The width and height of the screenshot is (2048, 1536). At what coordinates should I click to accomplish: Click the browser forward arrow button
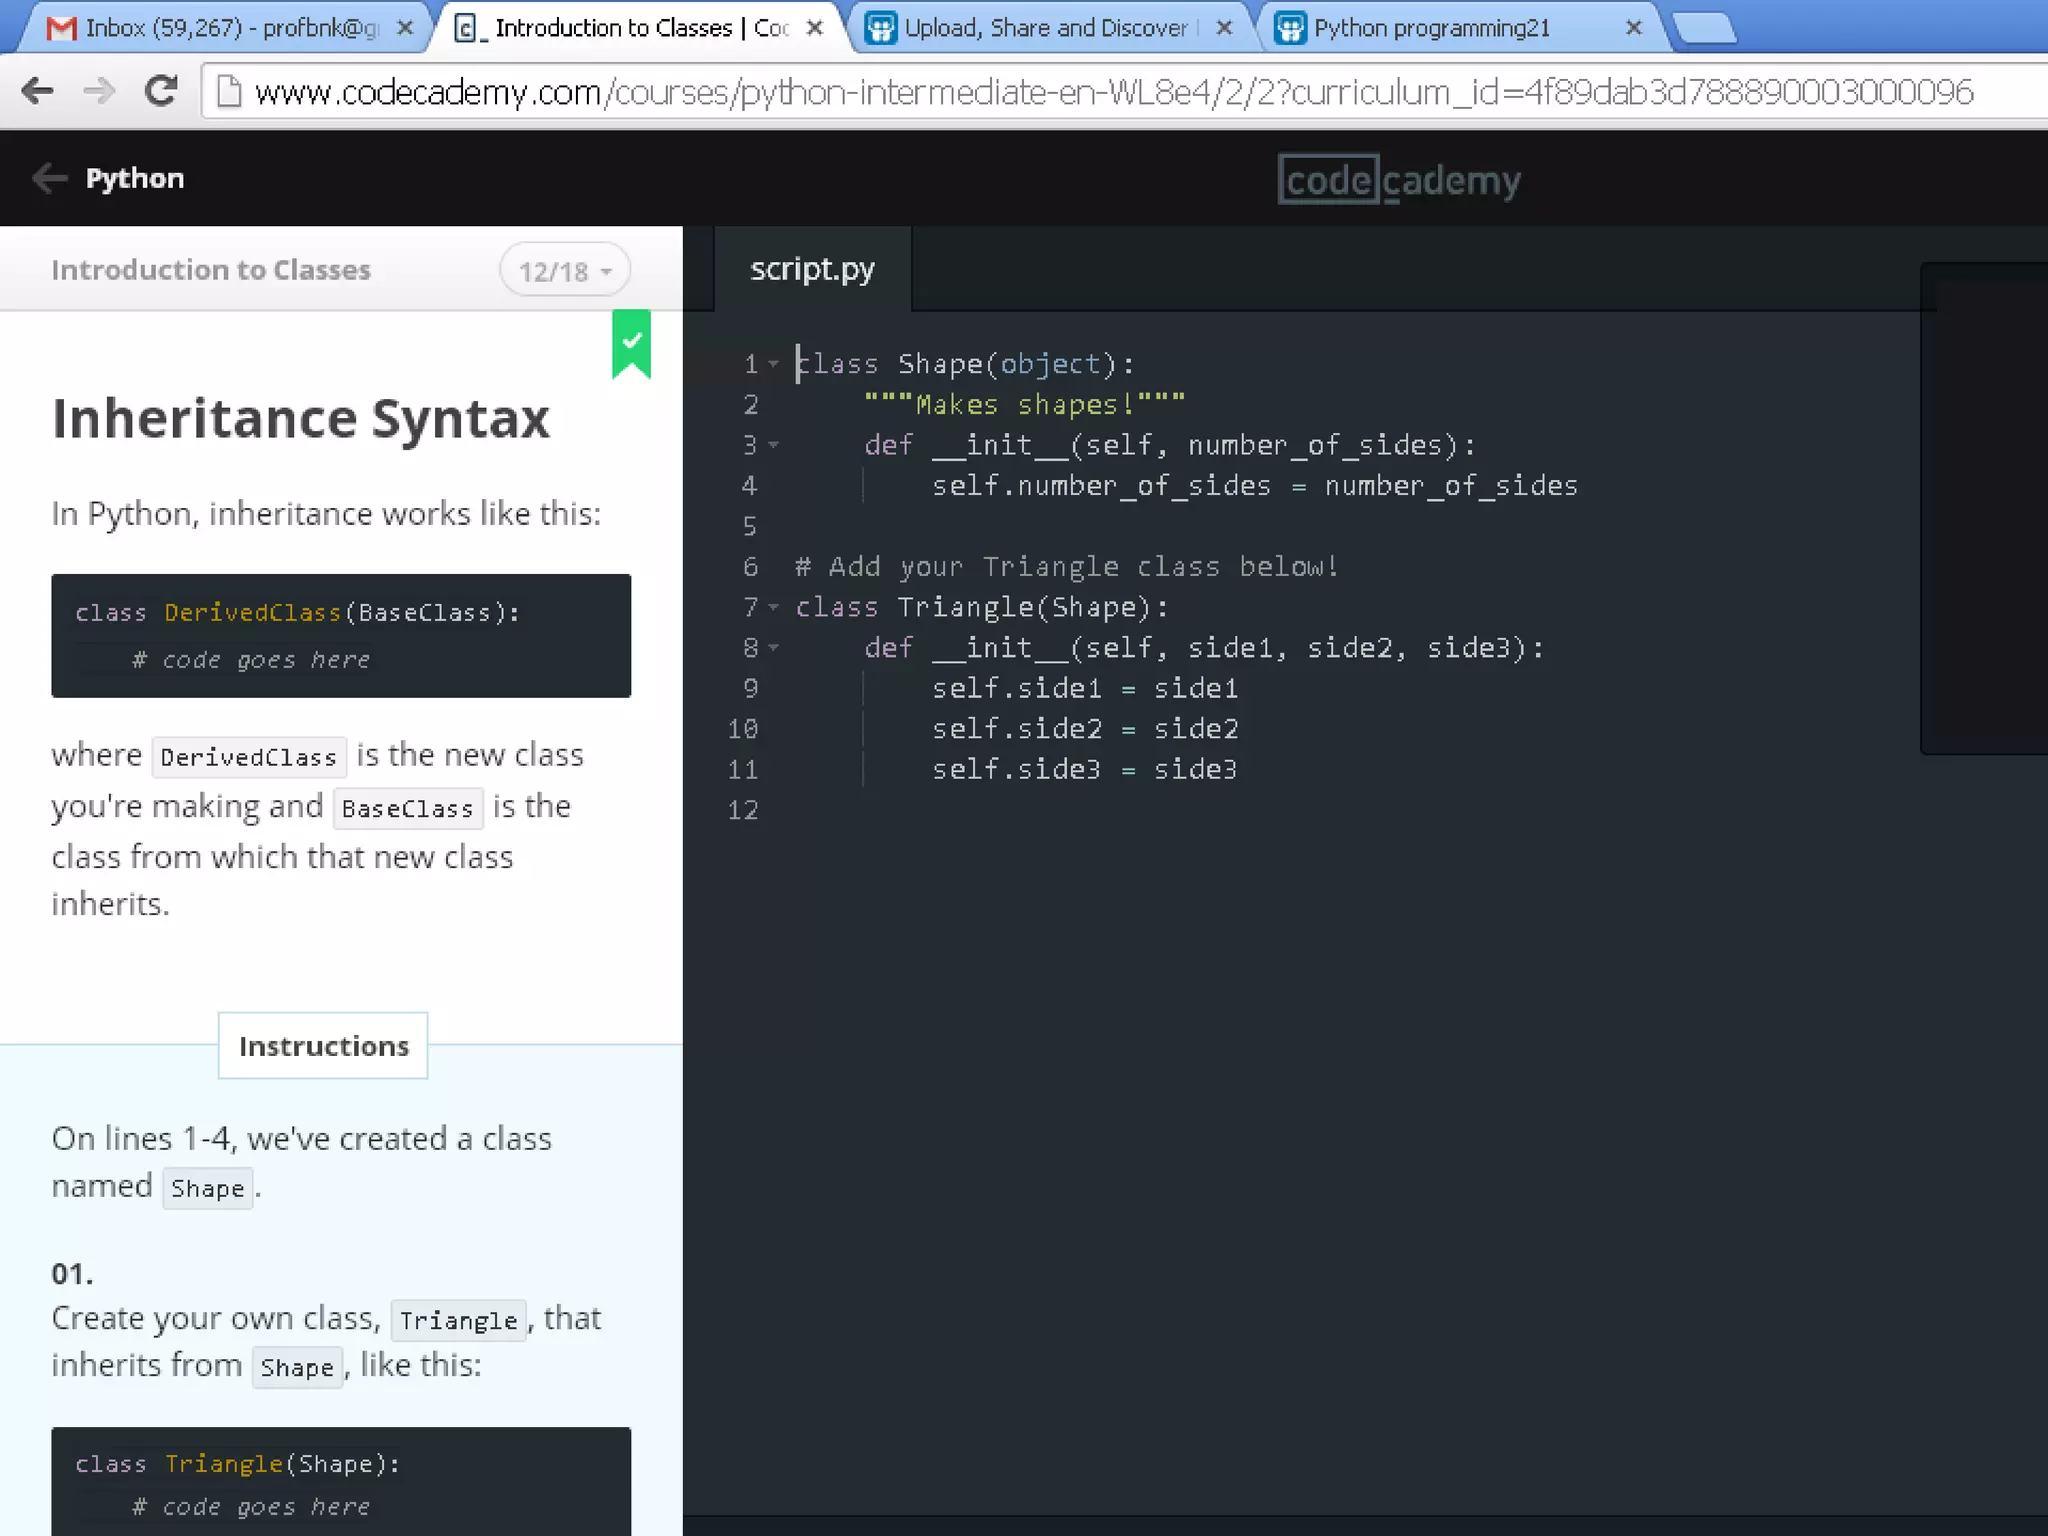coord(99,91)
